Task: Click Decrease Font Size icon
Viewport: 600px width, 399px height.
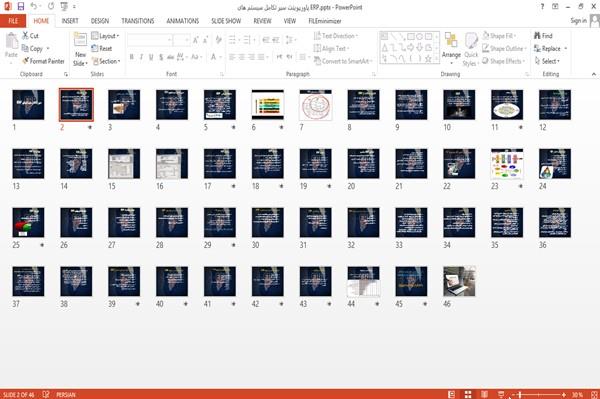Action: point(206,40)
